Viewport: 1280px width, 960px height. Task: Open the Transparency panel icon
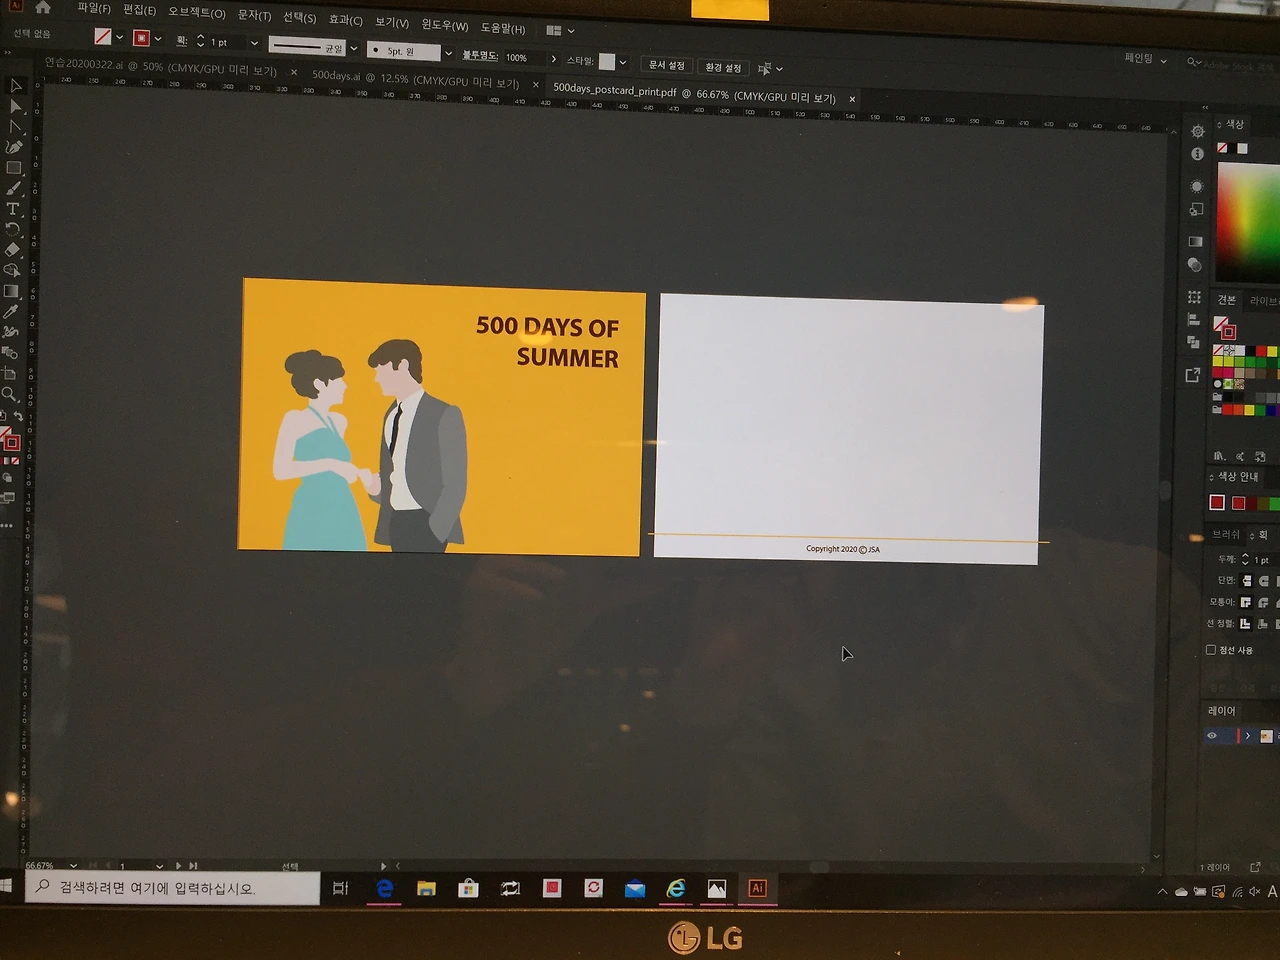1195,265
